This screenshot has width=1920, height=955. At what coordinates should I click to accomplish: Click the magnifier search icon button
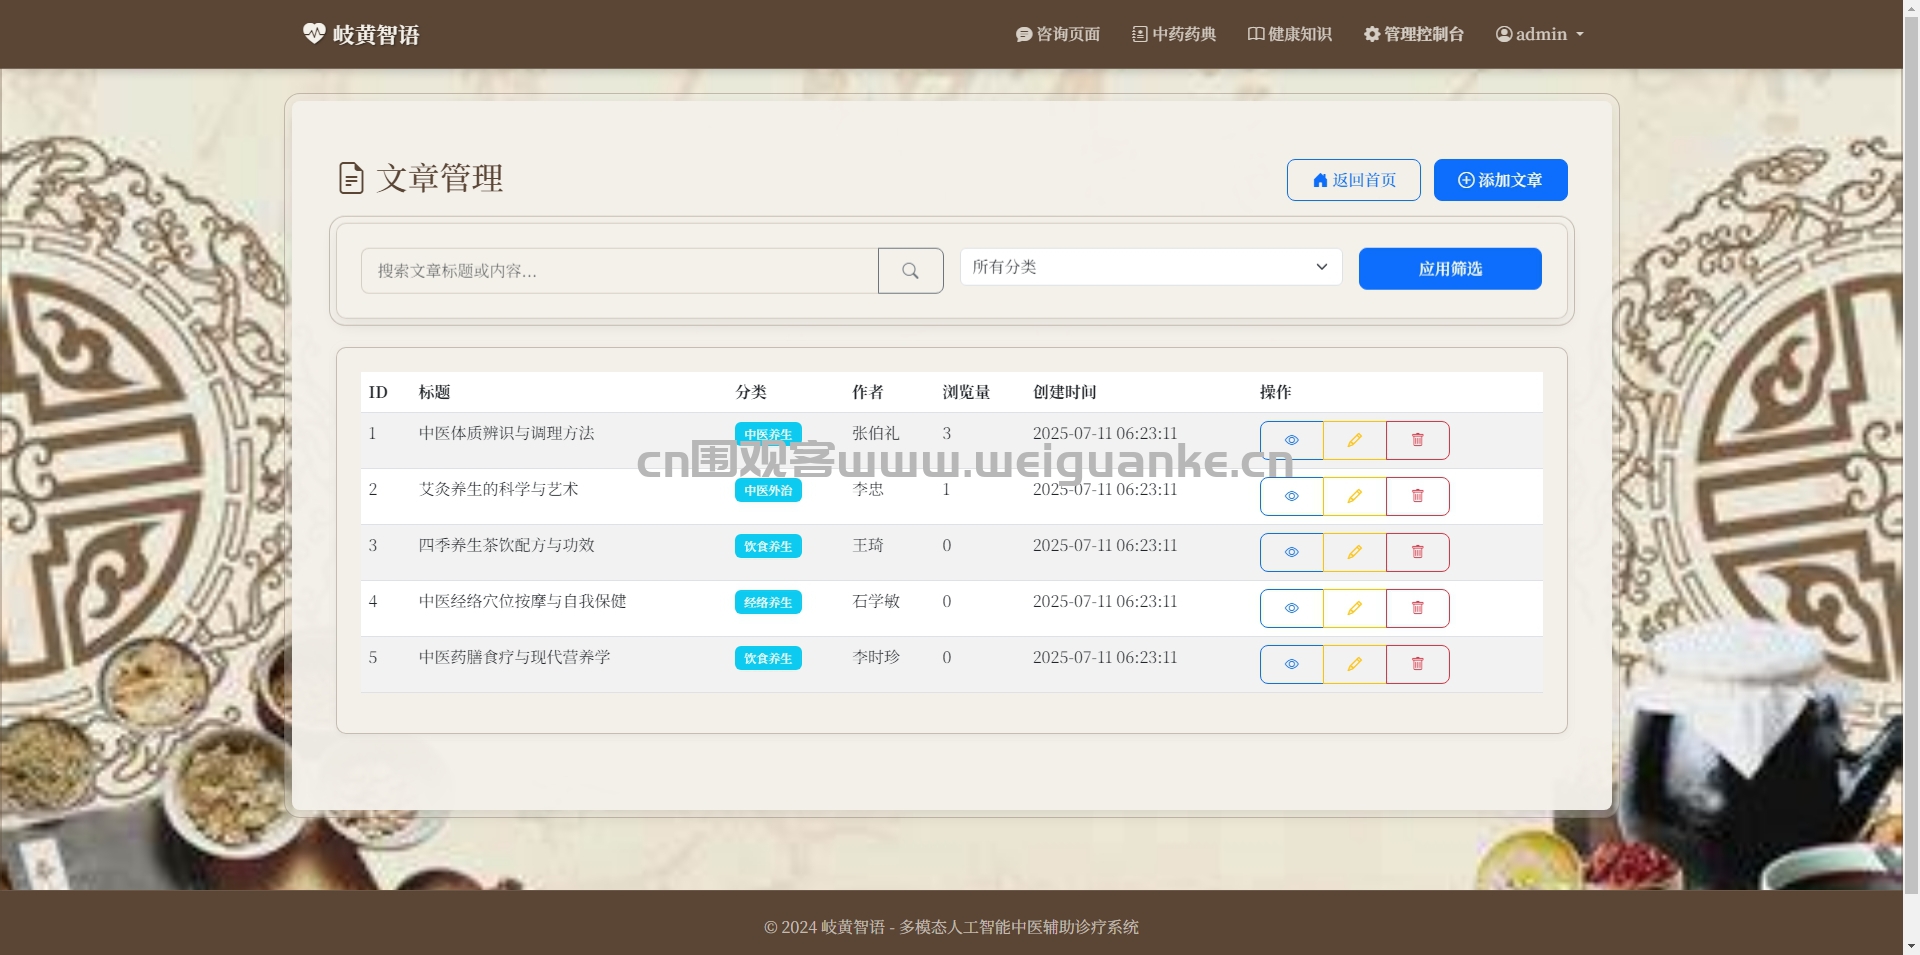pyautogui.click(x=910, y=271)
